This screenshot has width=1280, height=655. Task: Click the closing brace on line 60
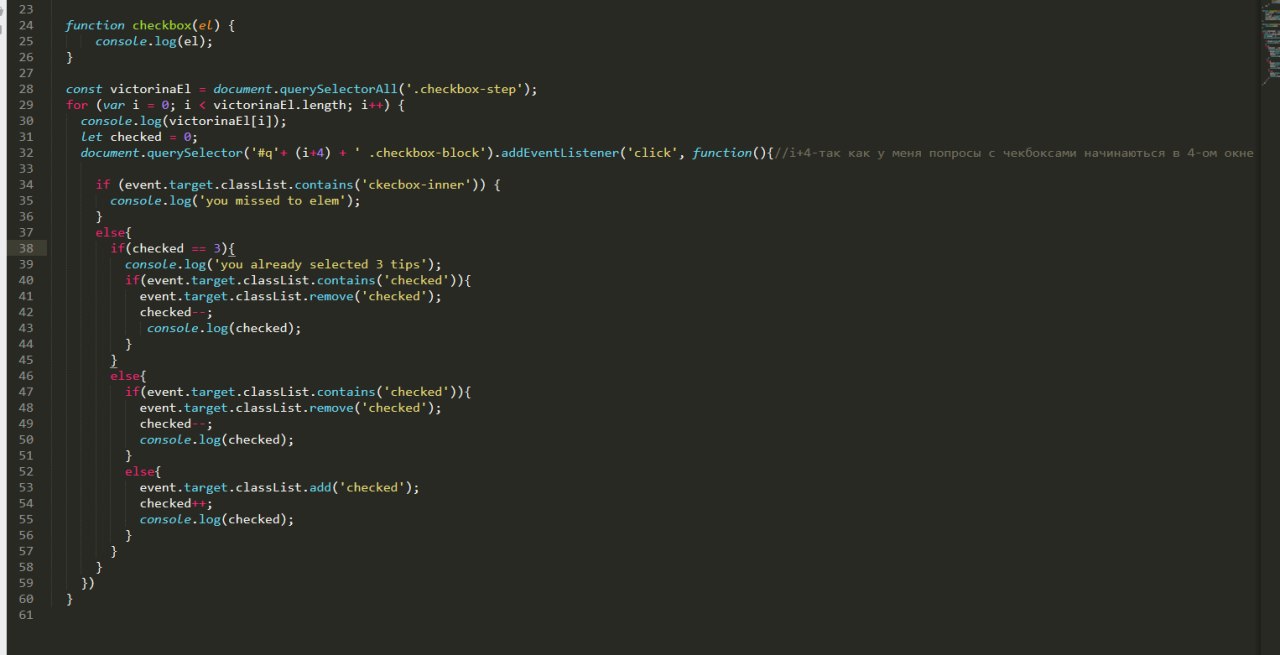[x=70, y=599]
